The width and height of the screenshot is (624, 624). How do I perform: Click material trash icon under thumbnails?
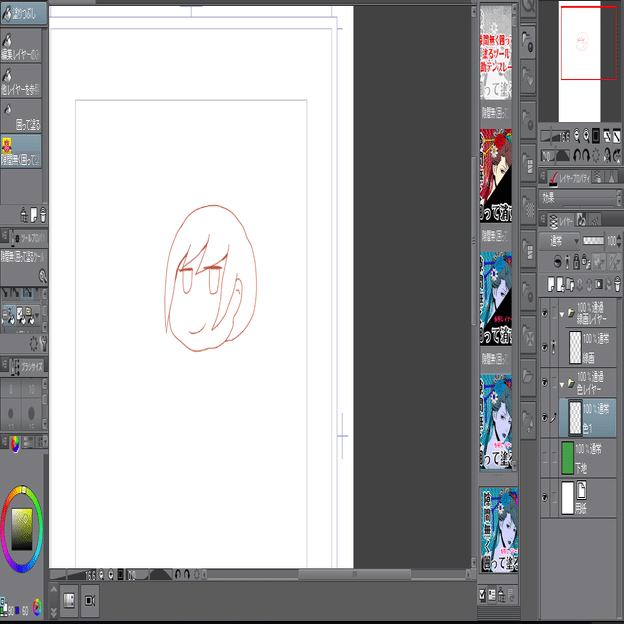click(x=501, y=595)
